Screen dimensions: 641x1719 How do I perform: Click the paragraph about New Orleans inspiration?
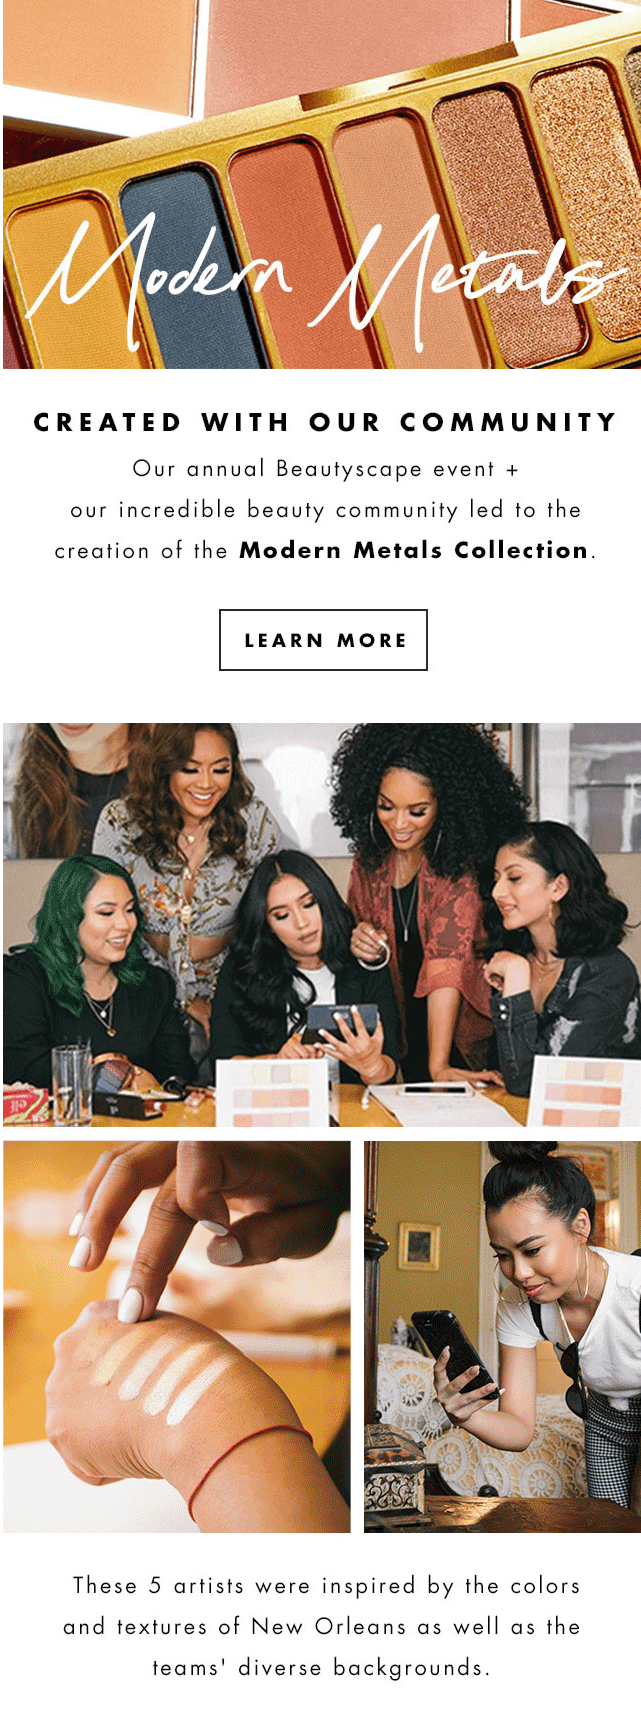tap(321, 1626)
